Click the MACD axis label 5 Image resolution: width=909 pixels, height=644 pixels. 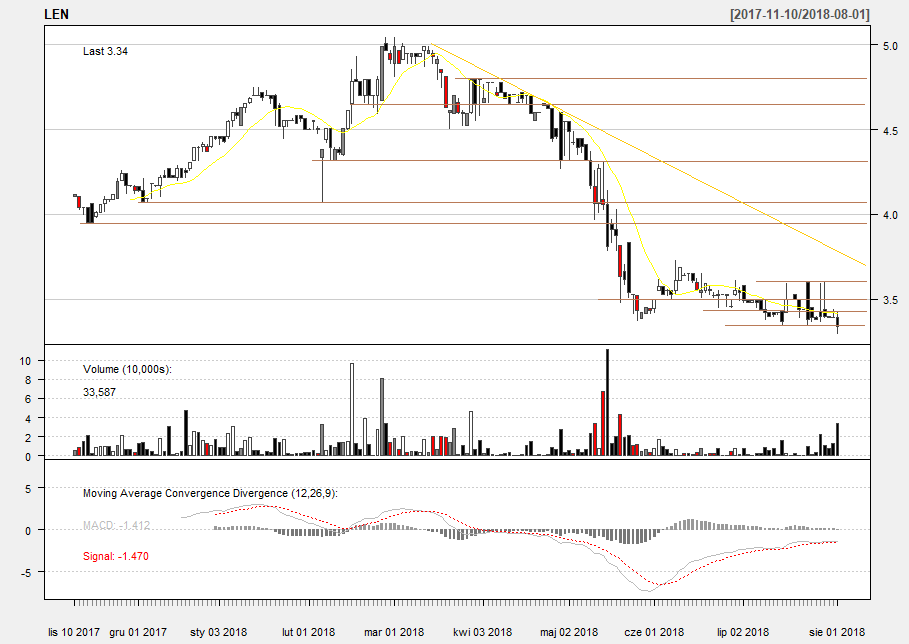pos(27,489)
